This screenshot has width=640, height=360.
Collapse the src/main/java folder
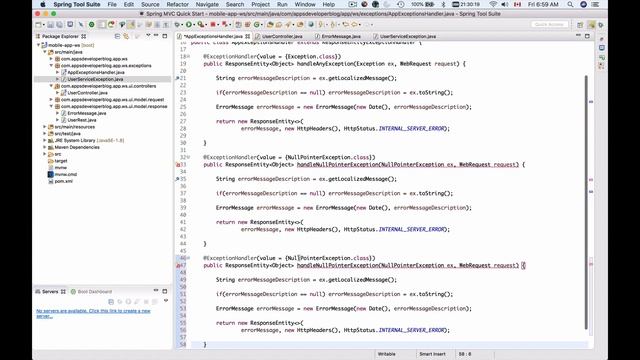tap(45, 52)
